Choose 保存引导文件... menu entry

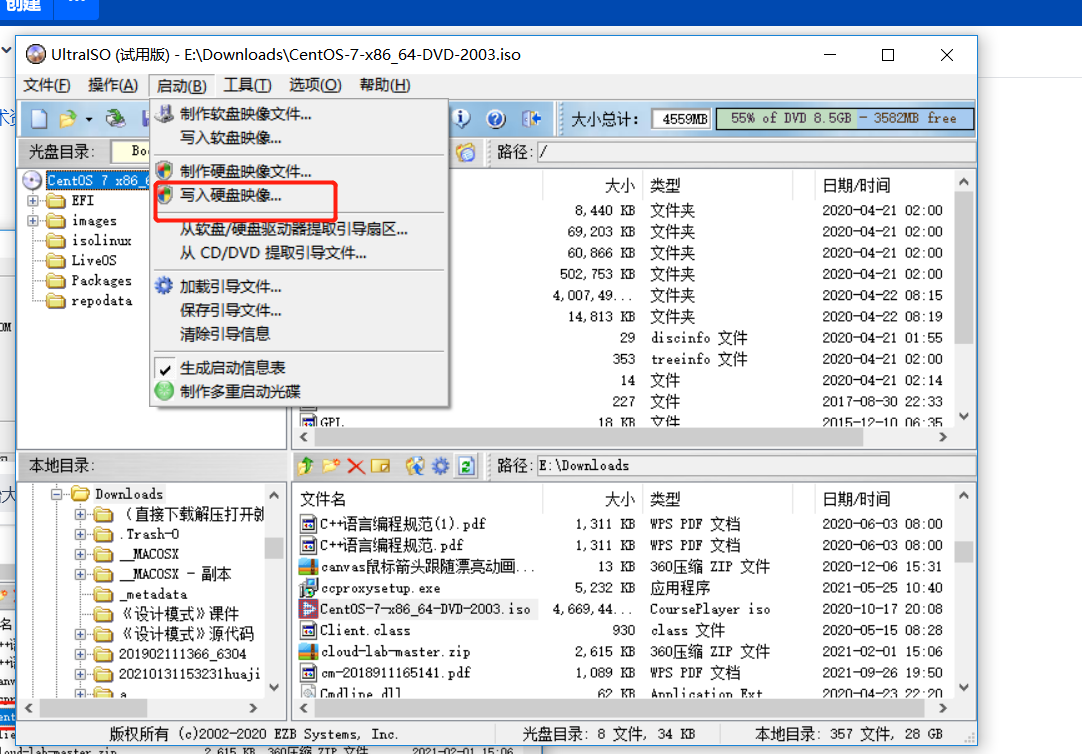coord(300,310)
